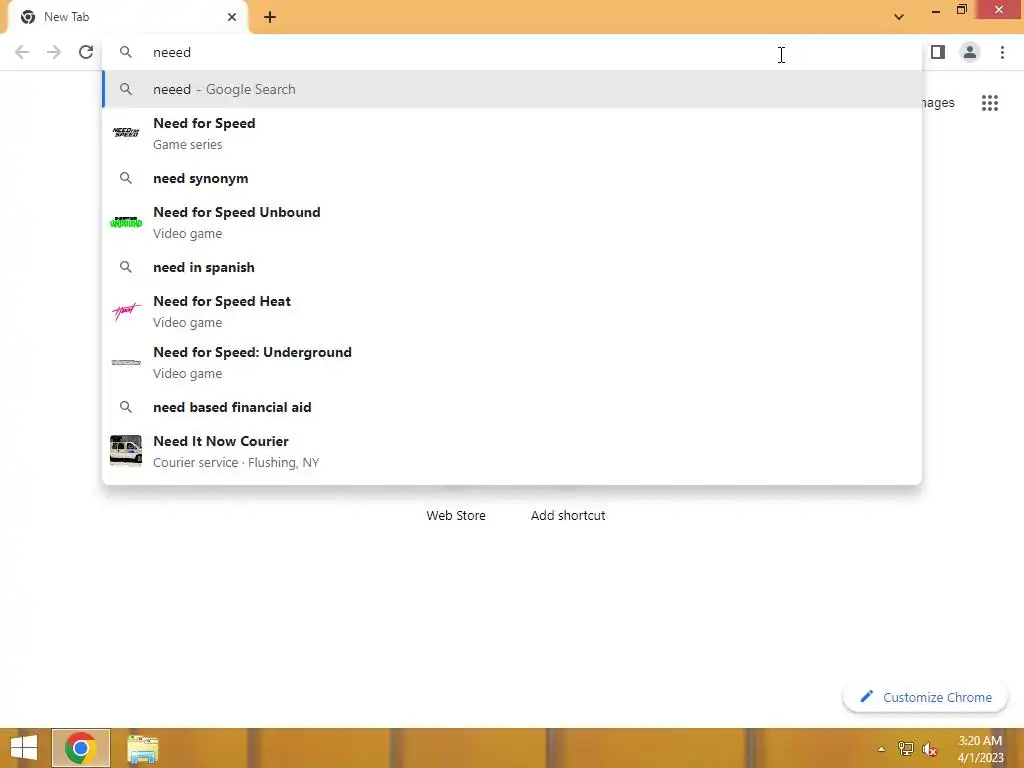The width and height of the screenshot is (1024, 768).
Task: Open the Windows Start button
Action: pyautogui.click(x=24, y=748)
